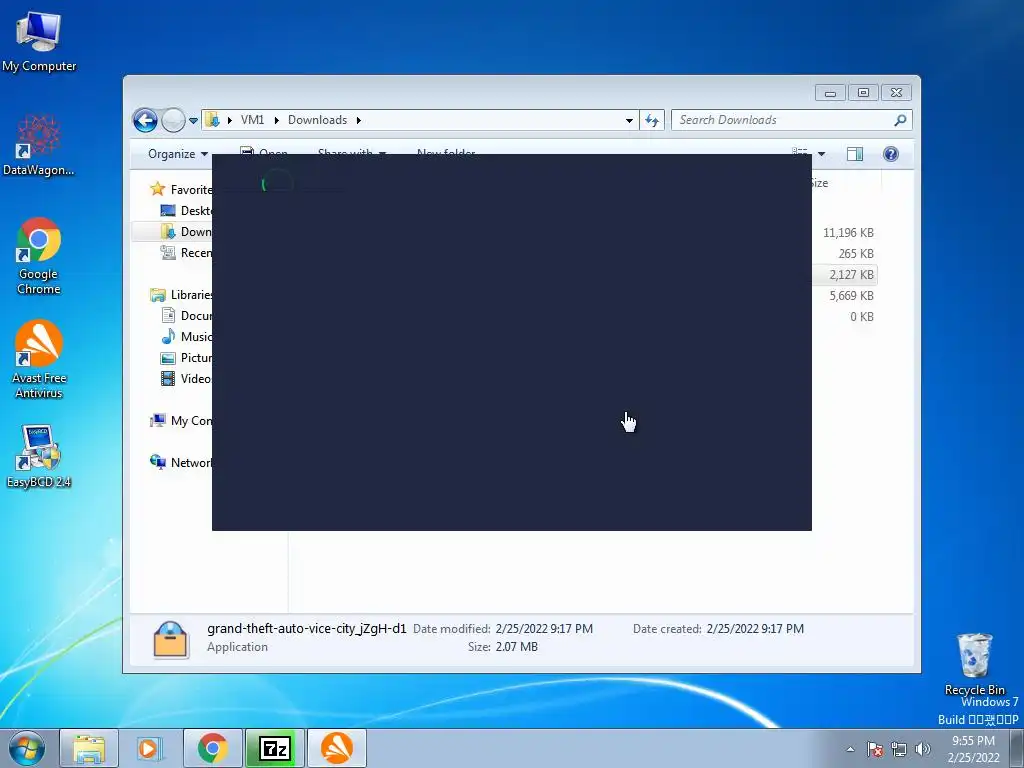Select Downloads in the navigation pane
This screenshot has width=1024, height=768.
point(186,232)
